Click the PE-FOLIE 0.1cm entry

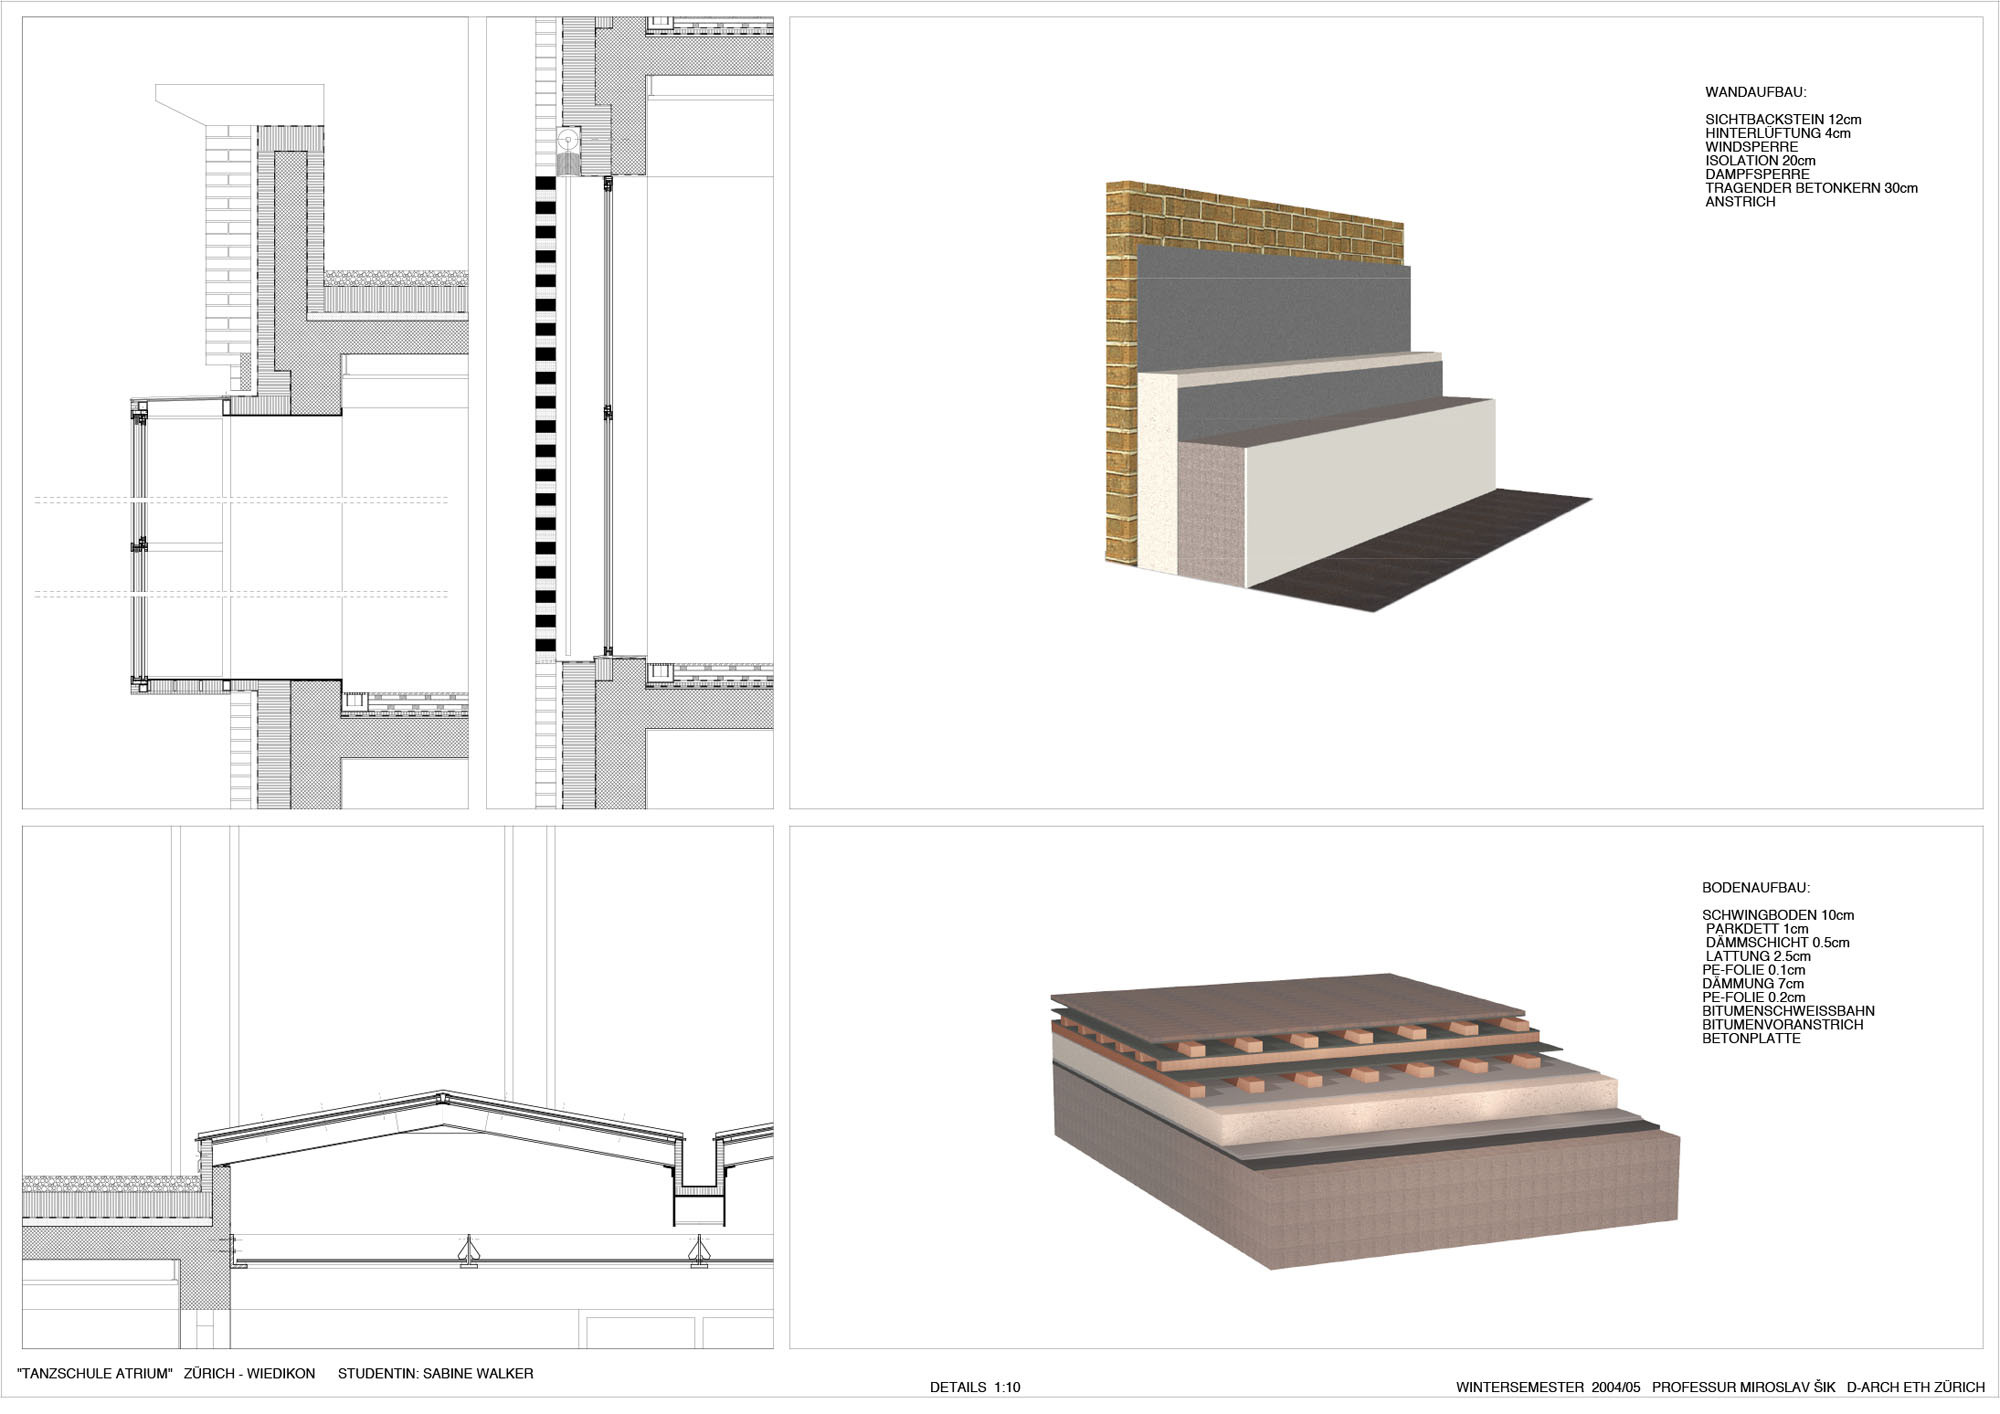pos(1753,970)
